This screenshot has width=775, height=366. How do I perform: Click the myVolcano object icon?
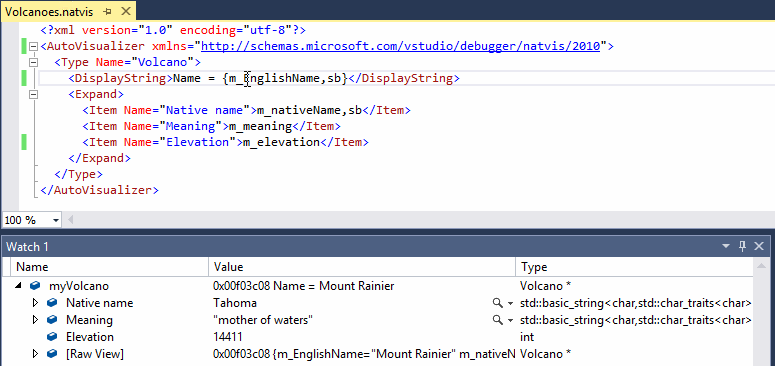35,286
